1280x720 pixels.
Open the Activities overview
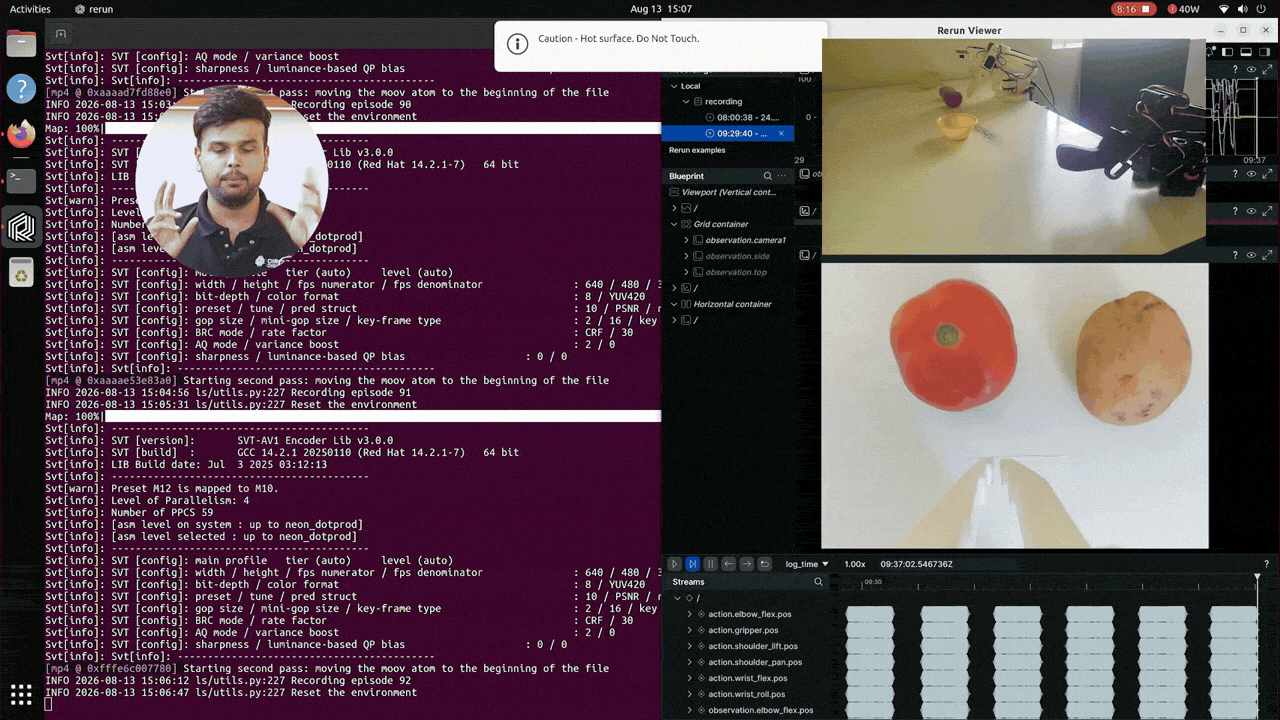pyautogui.click(x=30, y=9)
